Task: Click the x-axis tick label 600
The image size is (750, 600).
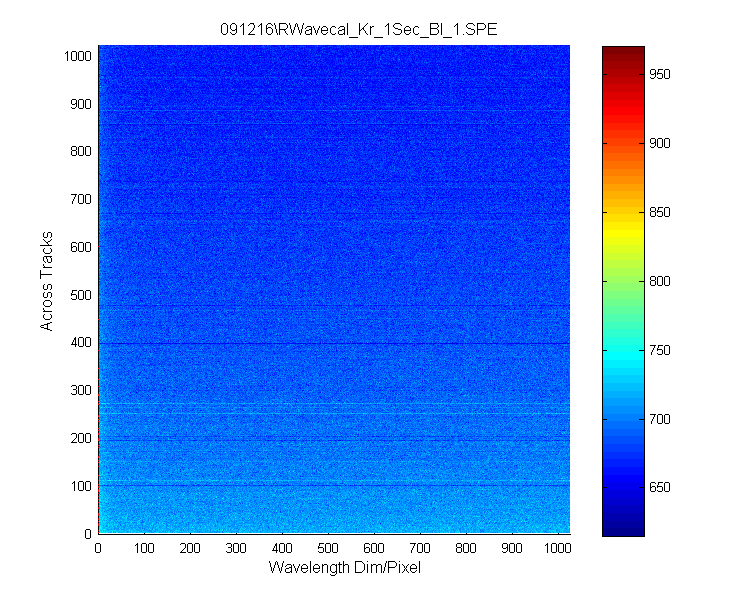Action: point(374,548)
